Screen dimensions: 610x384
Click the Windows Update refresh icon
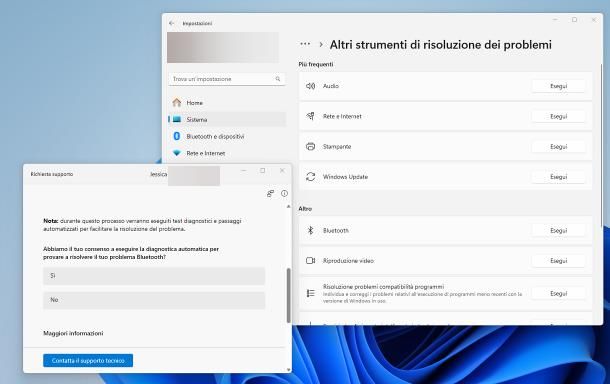tap(310, 177)
